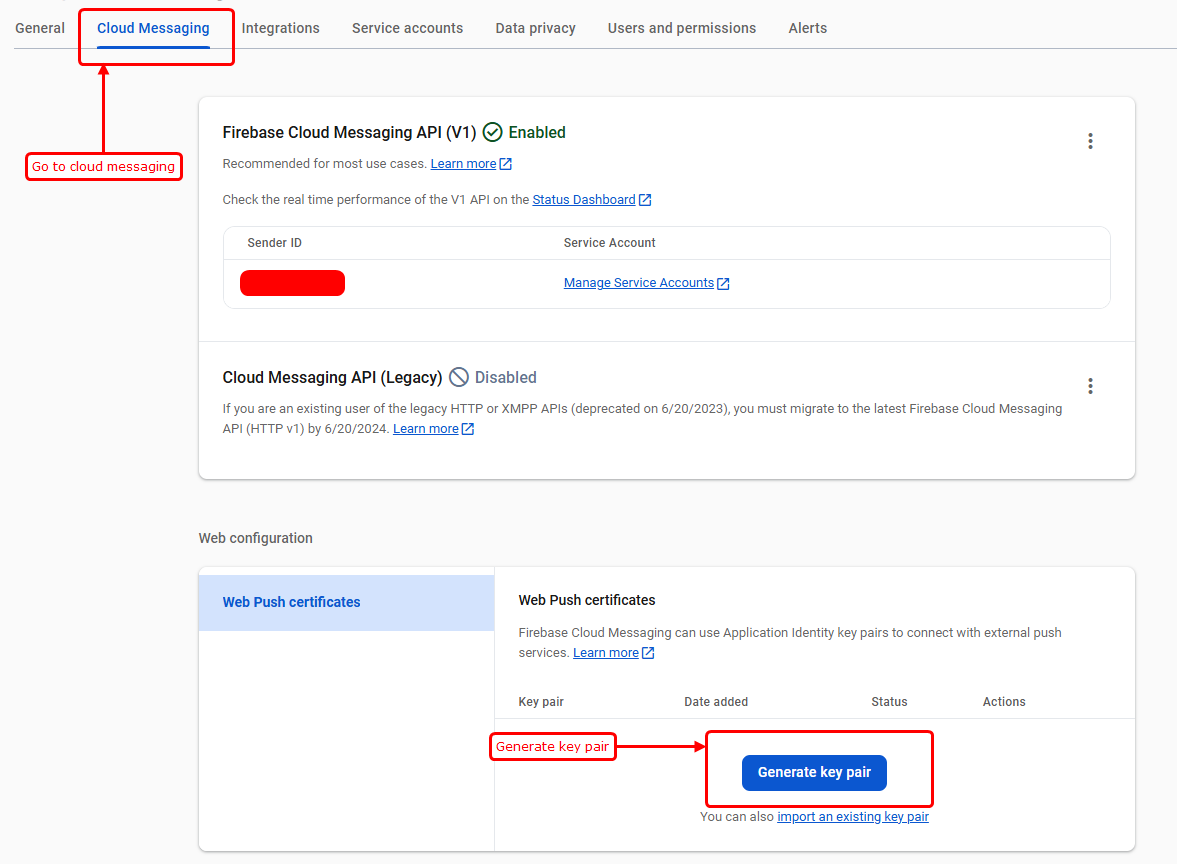Click the Status Dashboard link
The image size is (1177, 864).
(584, 199)
